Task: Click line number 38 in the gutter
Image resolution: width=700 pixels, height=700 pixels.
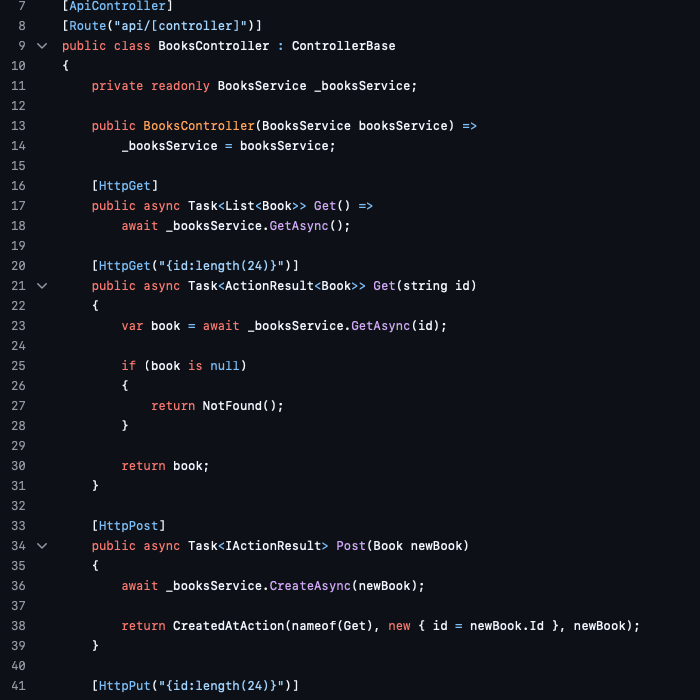Action: (18, 626)
